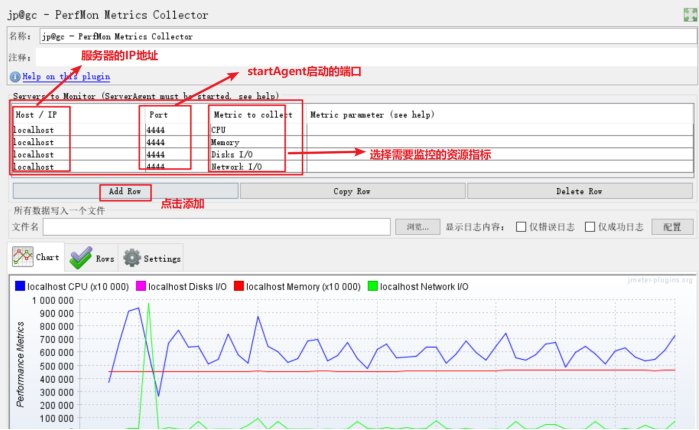Viewport: 699px width, 430px height.
Task: Click the localhost Disks I/O legend label
Action: (187, 287)
